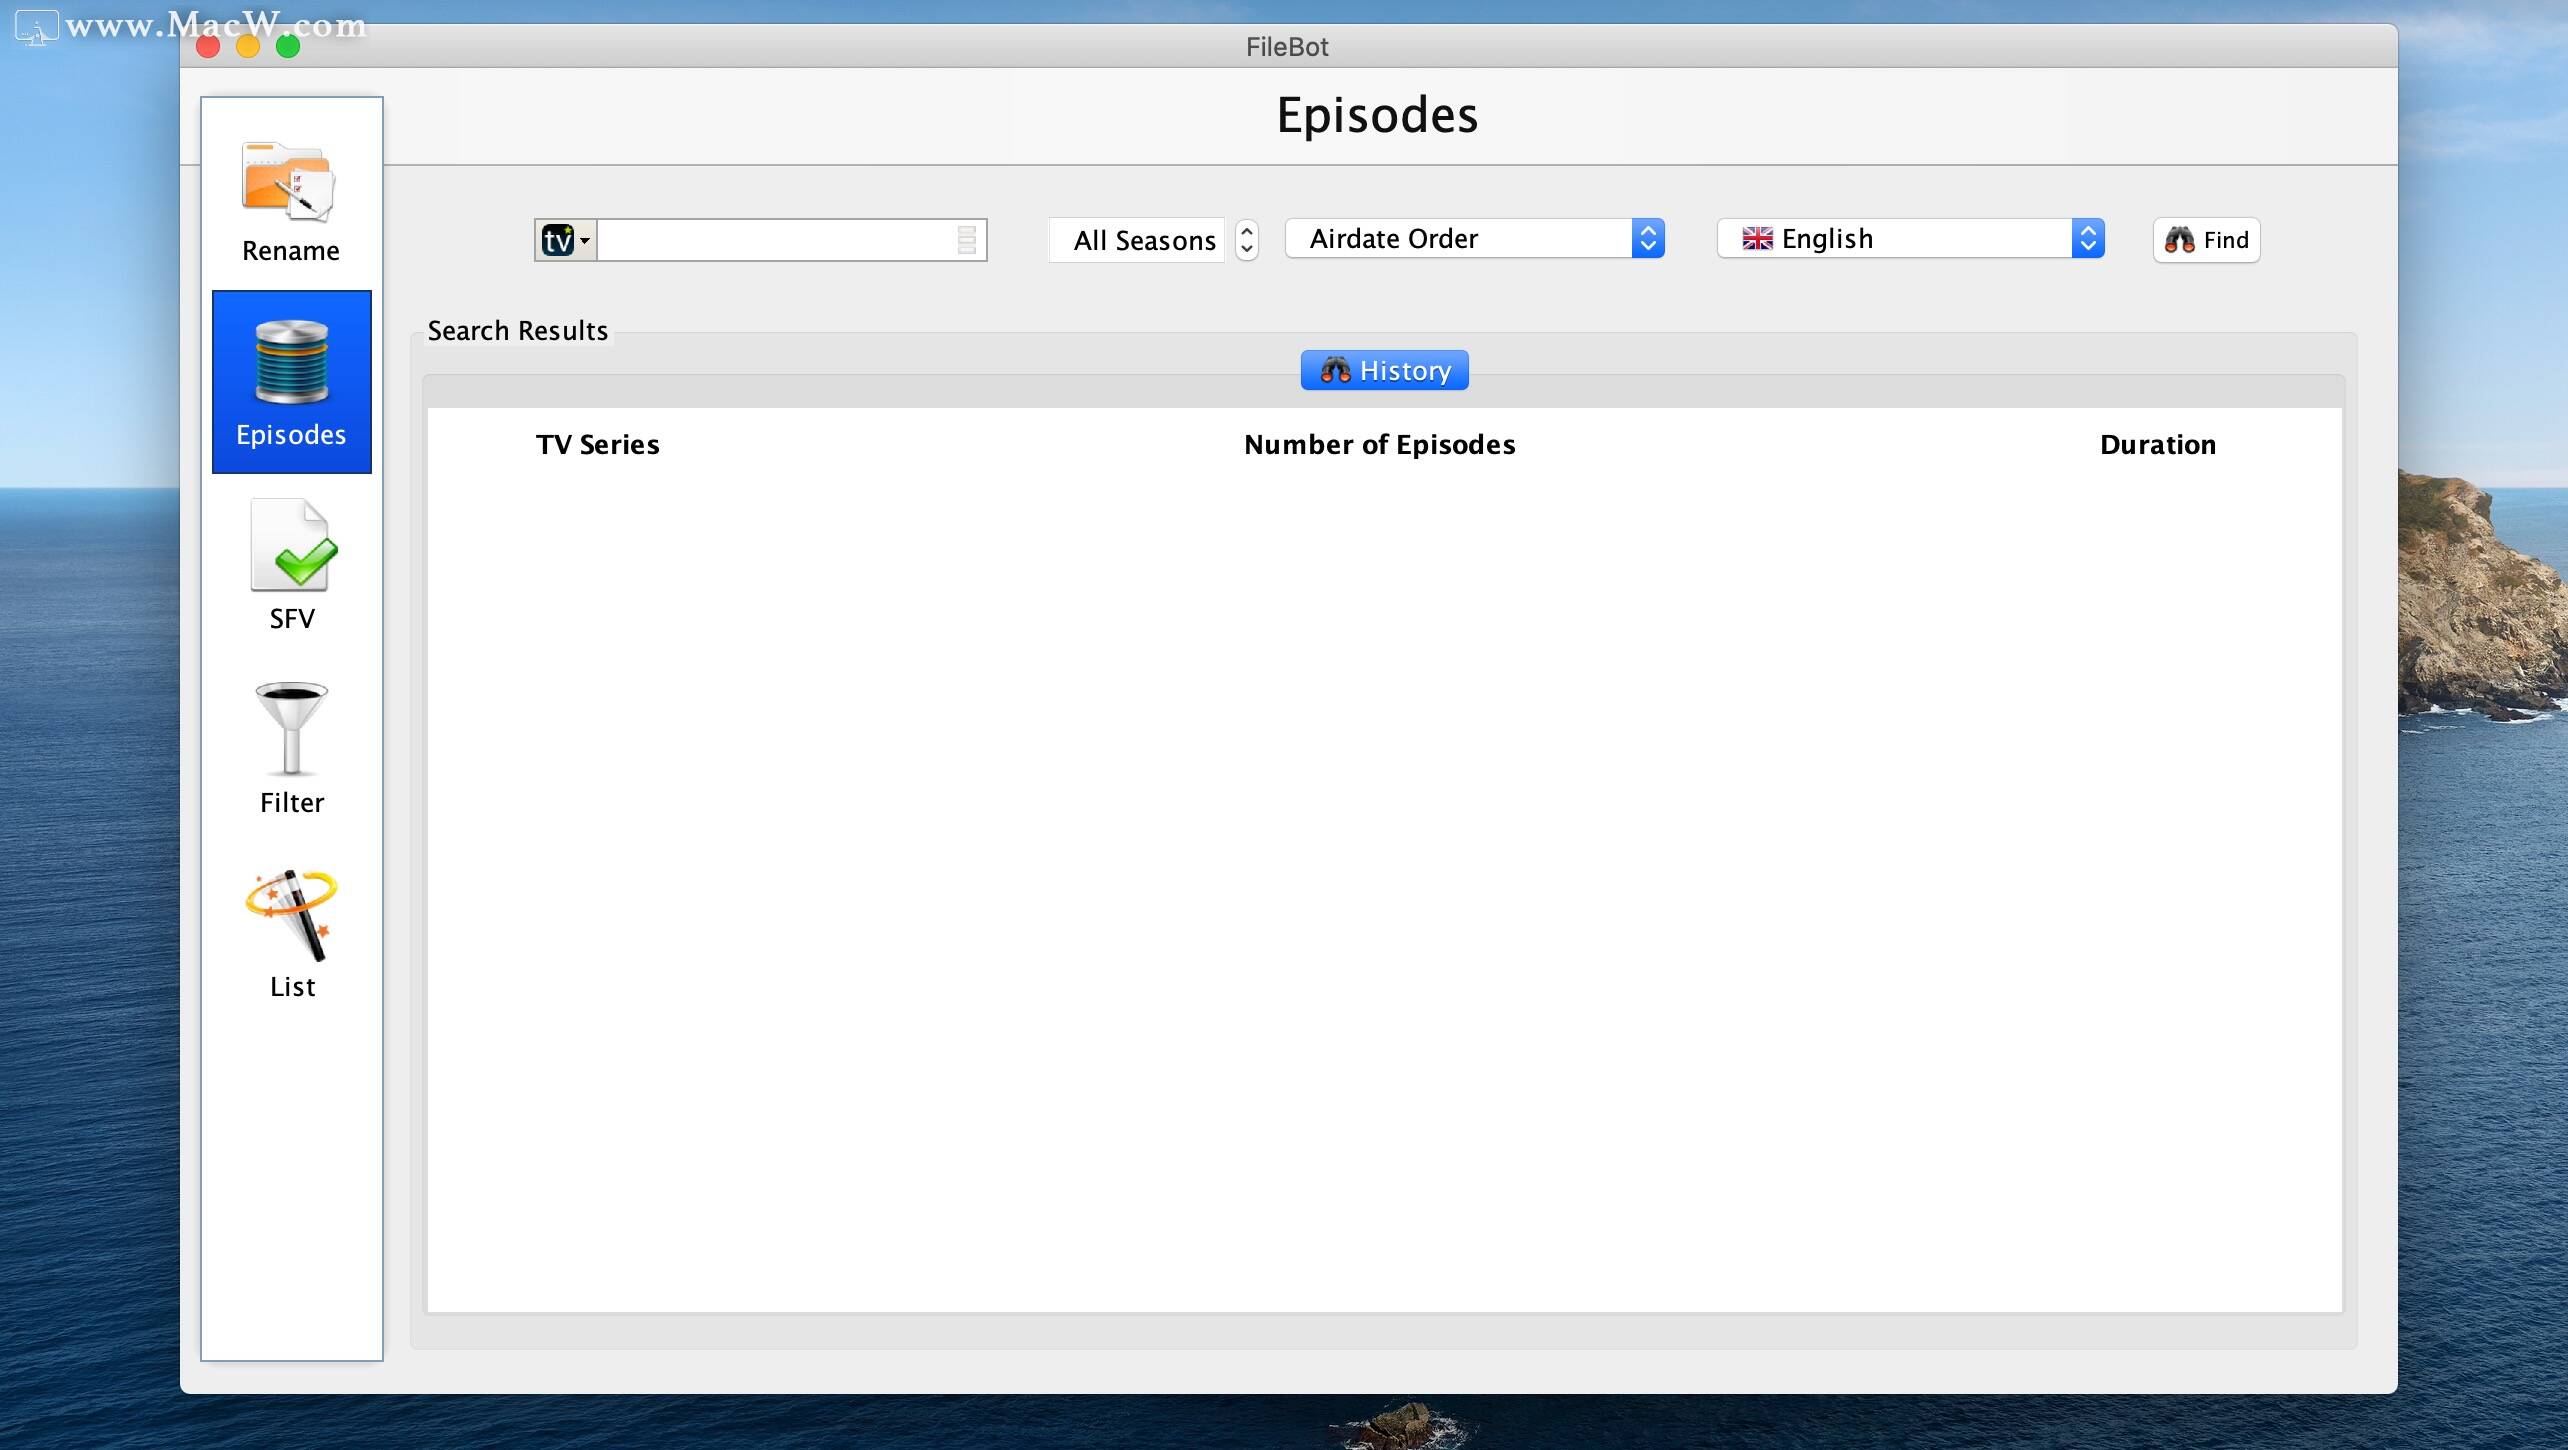Select the History tab
This screenshot has height=1450, width=2568.
point(1384,370)
